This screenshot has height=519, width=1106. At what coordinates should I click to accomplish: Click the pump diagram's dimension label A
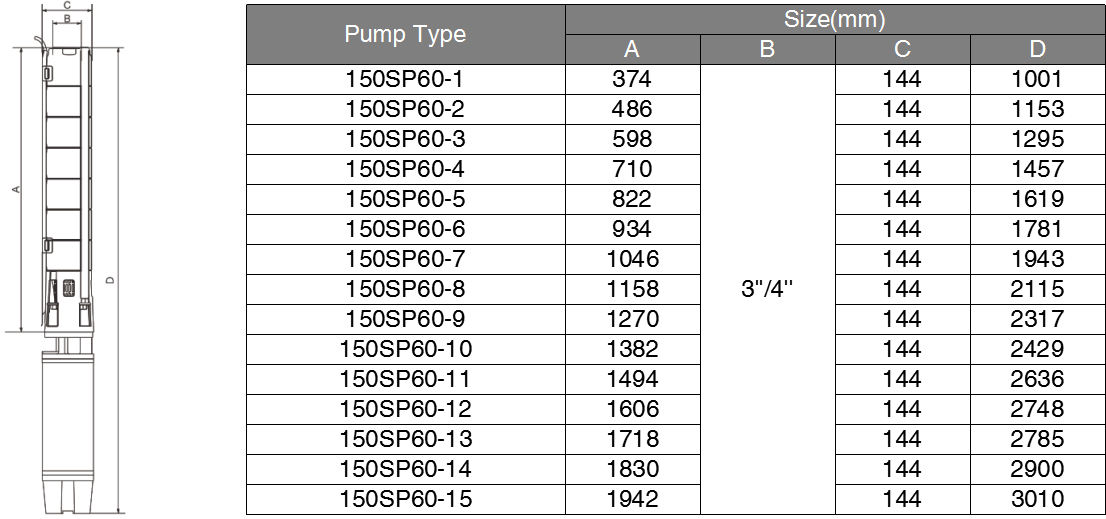coord(16,189)
